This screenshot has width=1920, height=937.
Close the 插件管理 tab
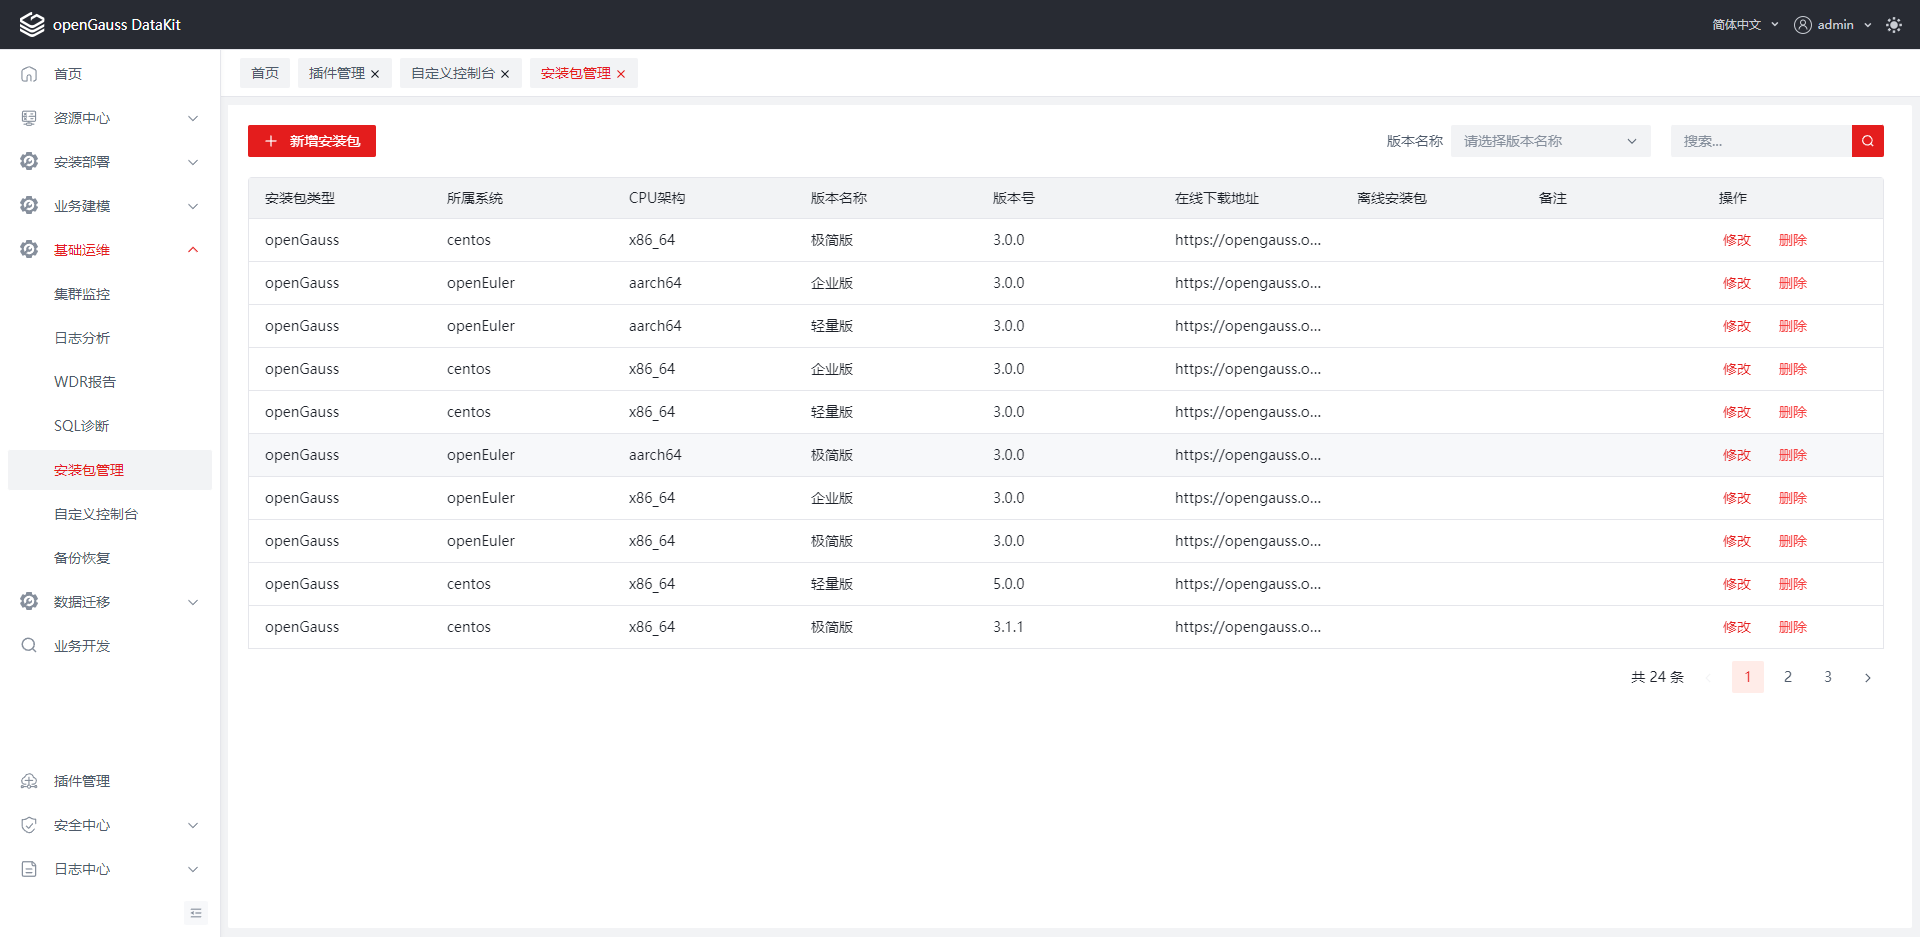point(375,74)
